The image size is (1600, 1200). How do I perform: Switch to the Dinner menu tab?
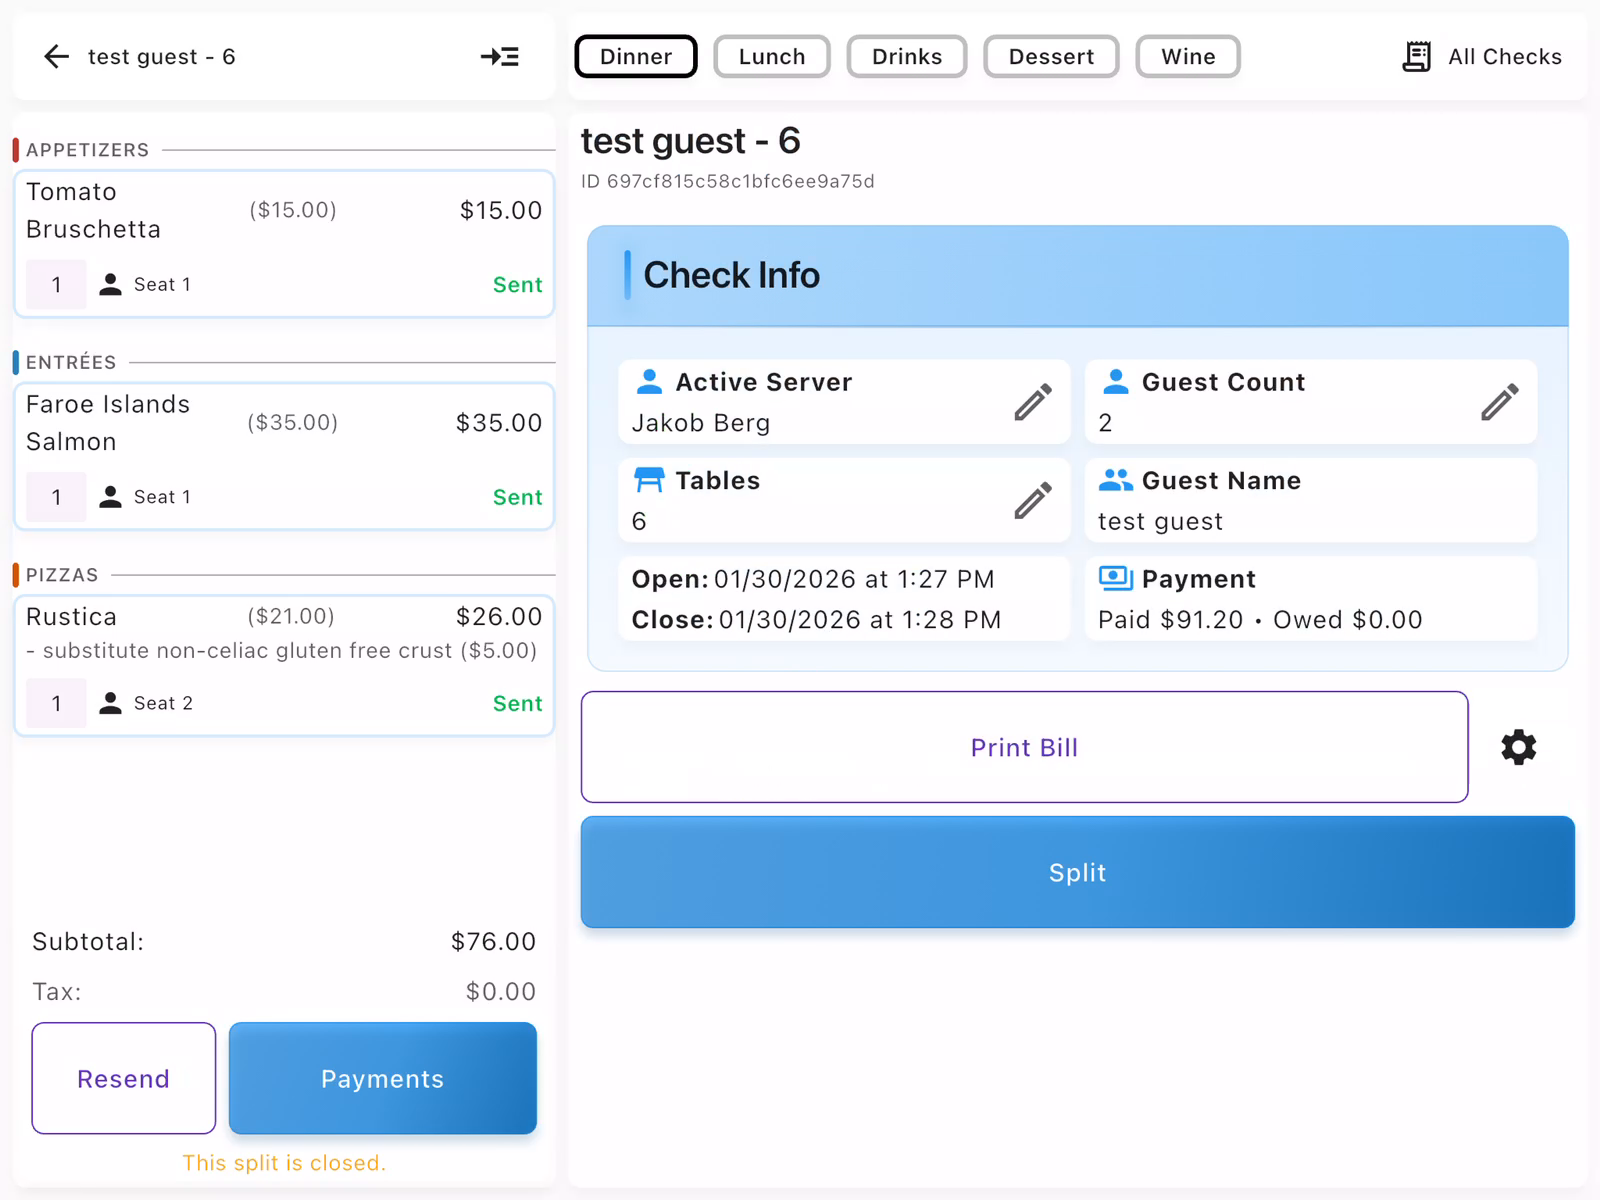pos(636,57)
